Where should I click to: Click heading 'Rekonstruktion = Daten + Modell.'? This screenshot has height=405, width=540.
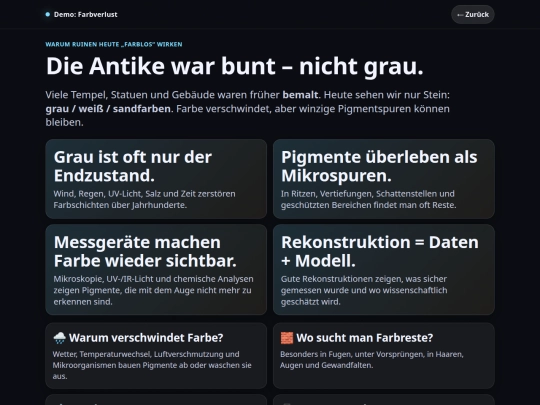tap(380, 251)
